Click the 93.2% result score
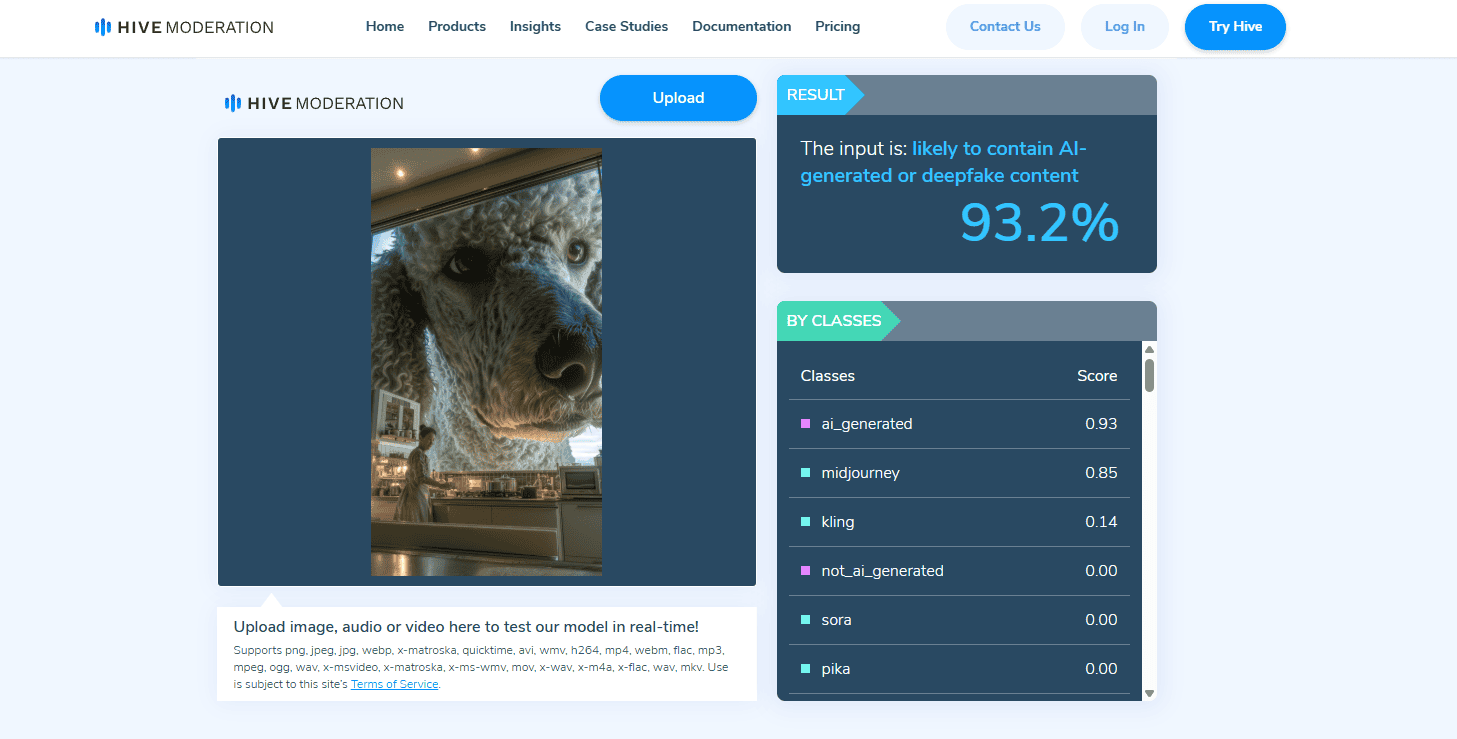Screen dimensions: 1457x739 1039,222
